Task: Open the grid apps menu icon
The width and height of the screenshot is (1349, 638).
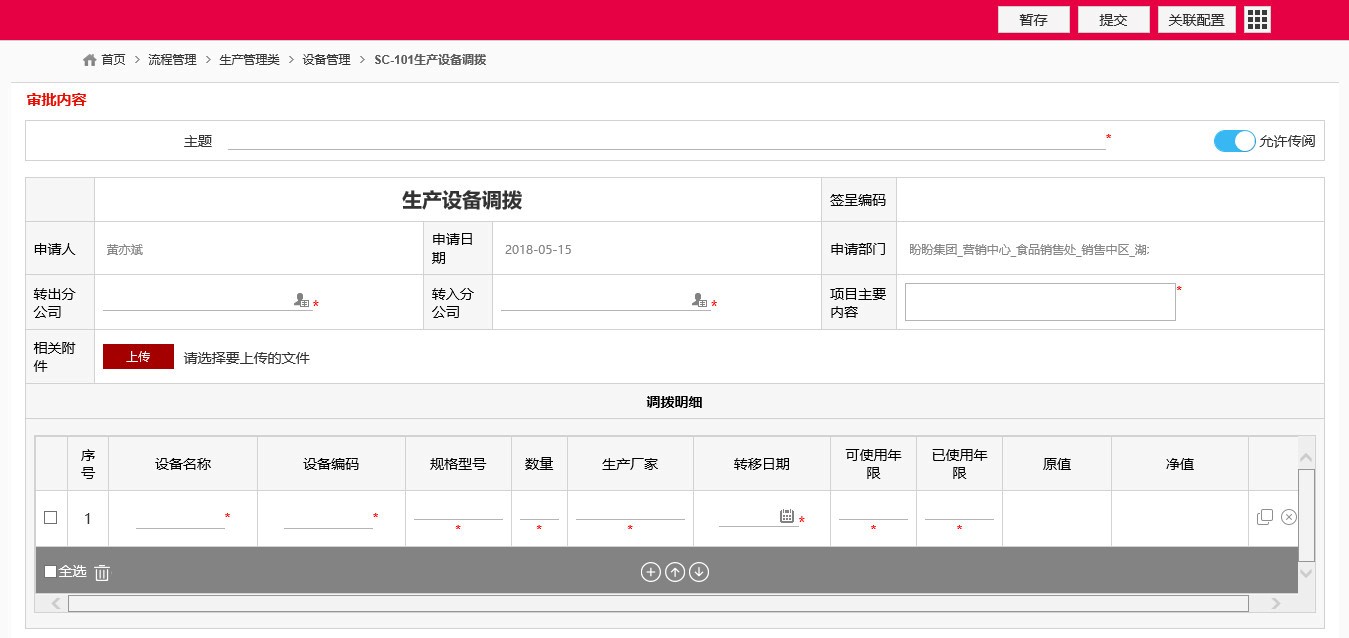Action: 1257,20
